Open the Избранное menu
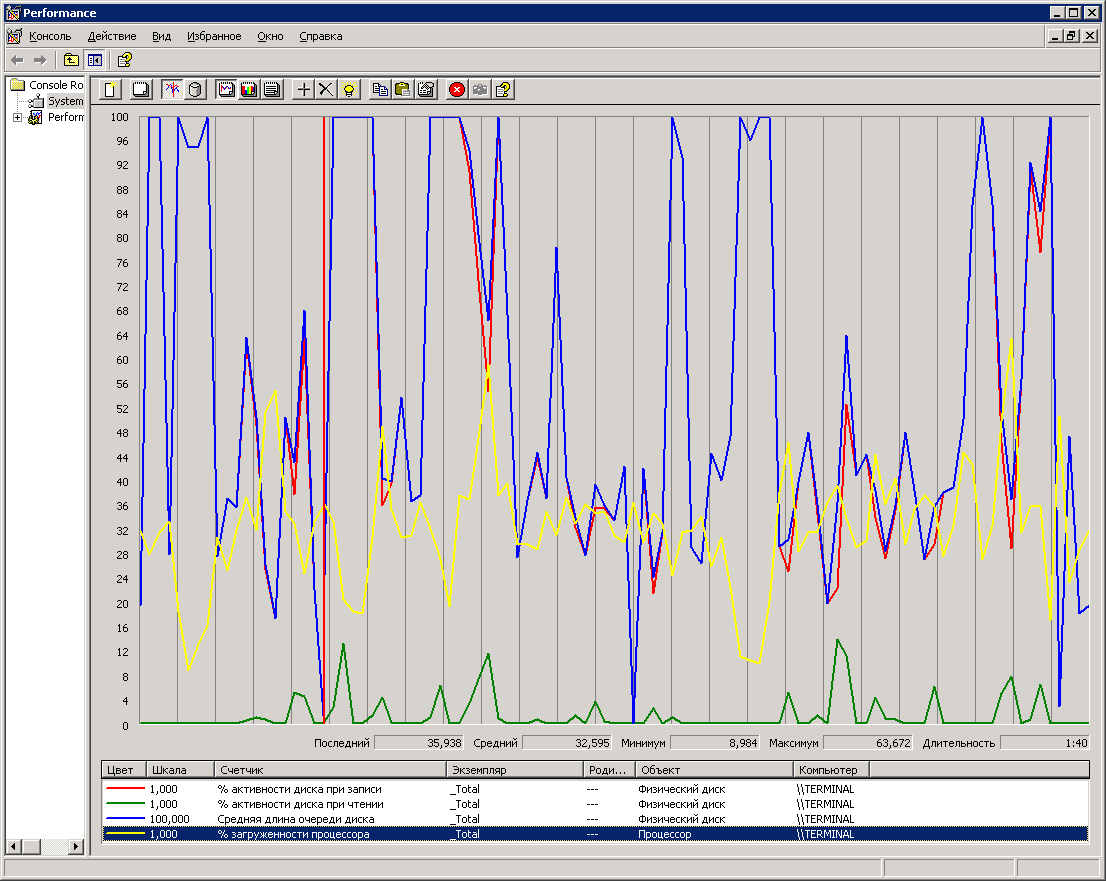Viewport: 1106px width, 881px height. tap(213, 36)
